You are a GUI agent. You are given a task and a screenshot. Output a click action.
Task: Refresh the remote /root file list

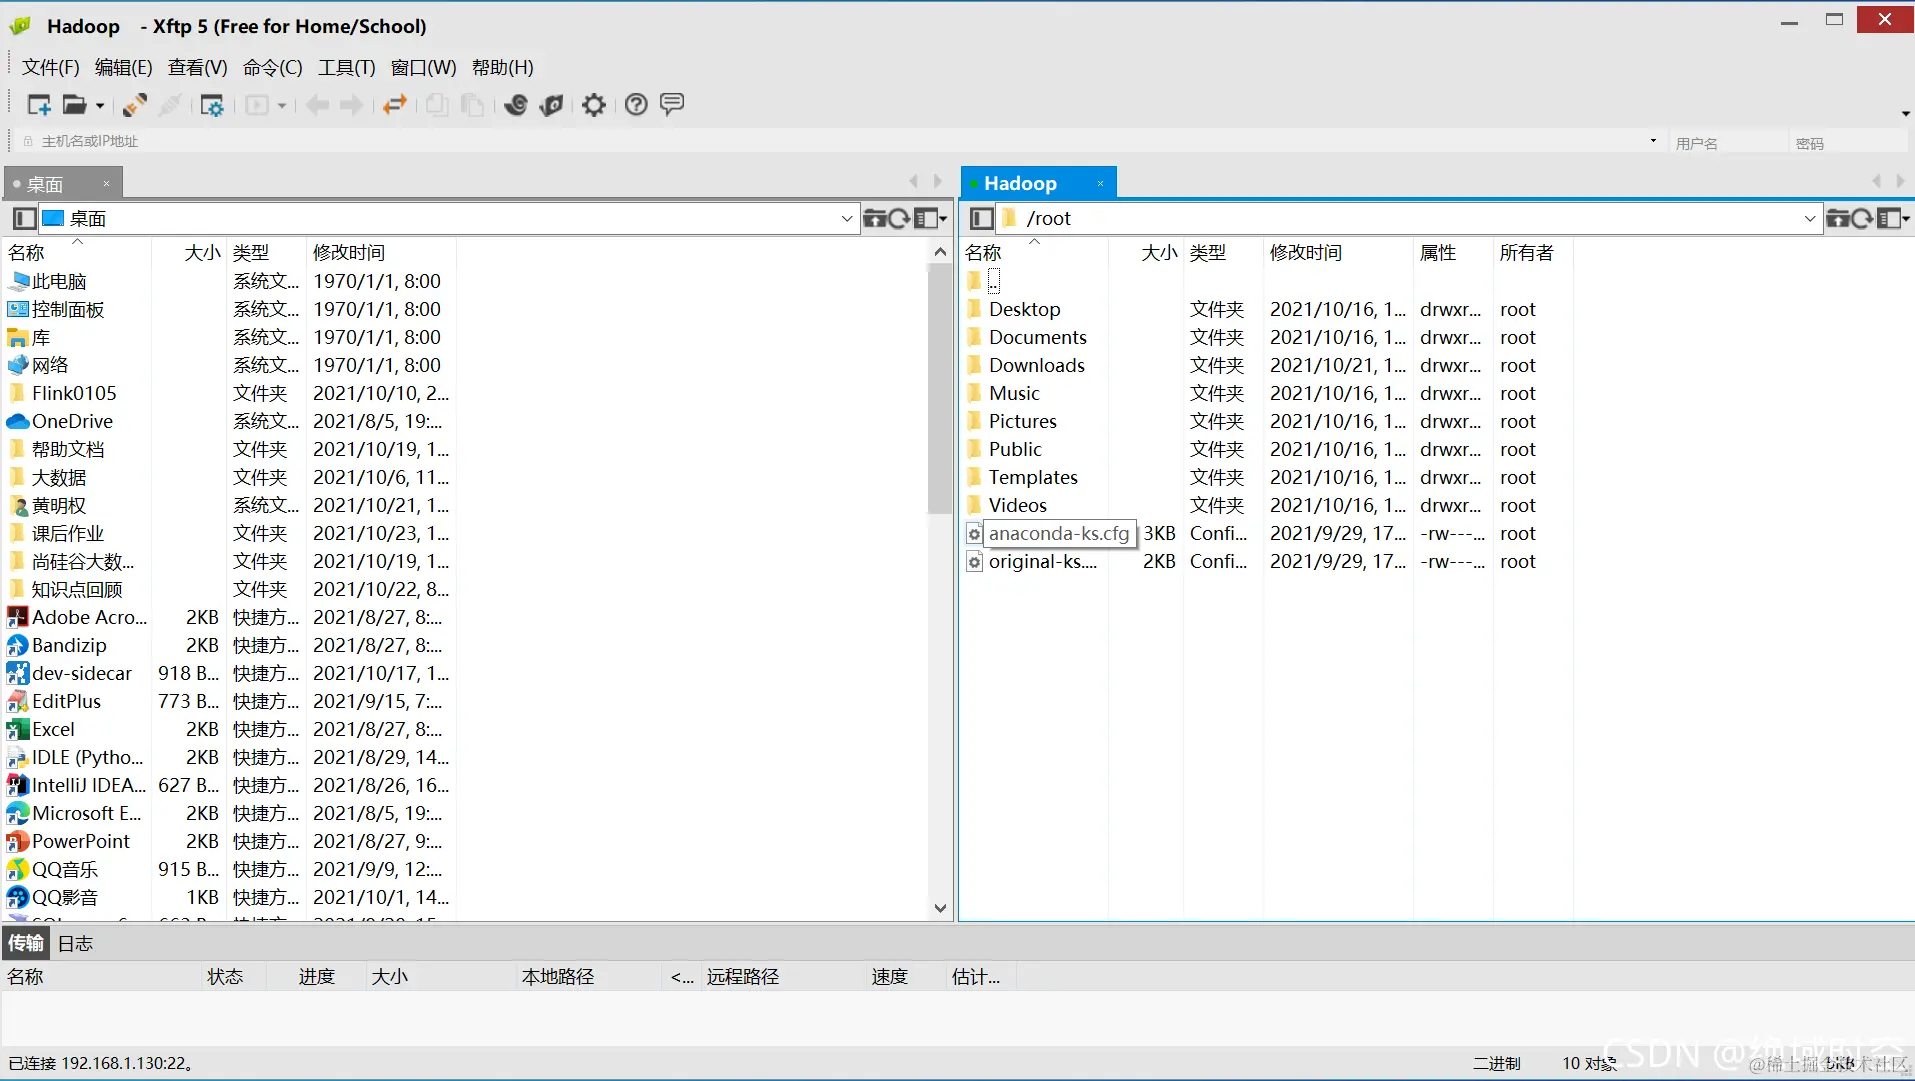(x=1862, y=218)
